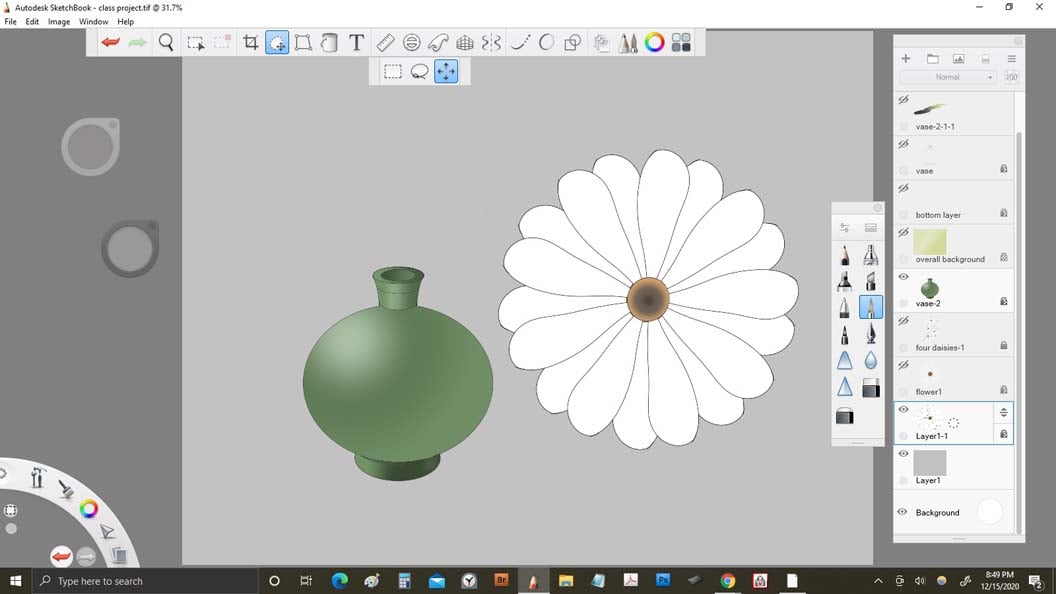
Task: Add an image layer
Action: coord(958,59)
